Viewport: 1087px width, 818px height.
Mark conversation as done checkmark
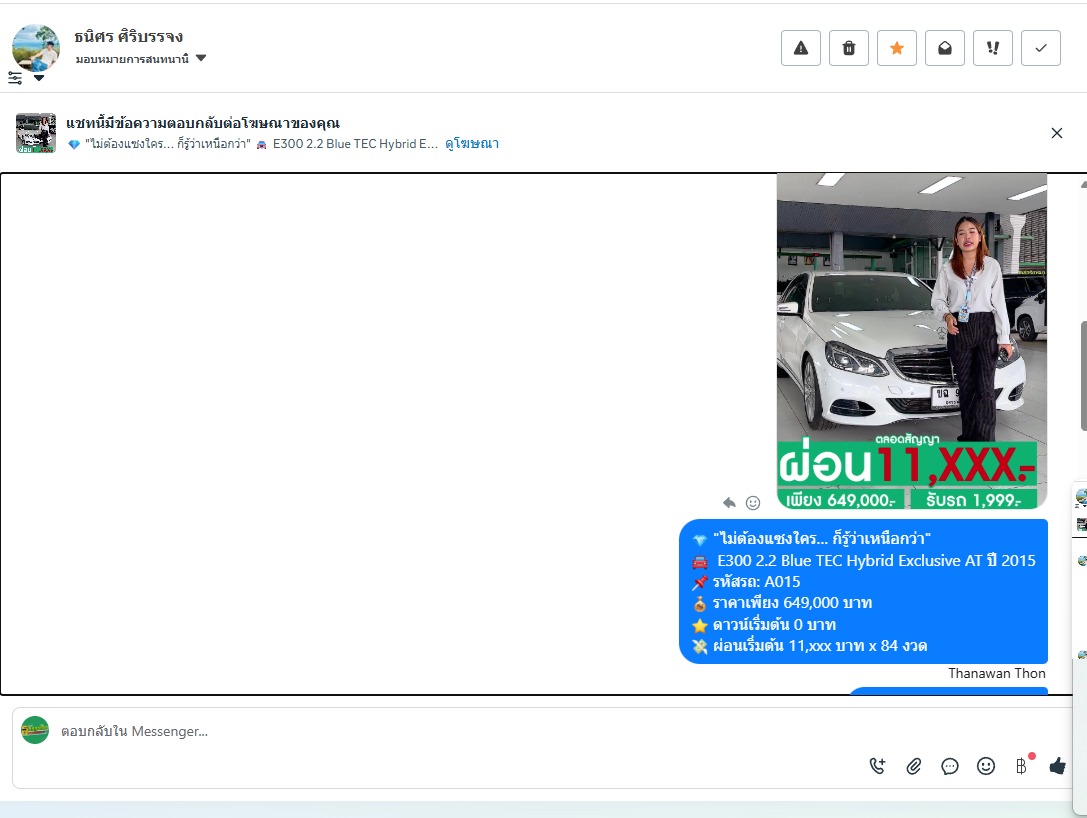tap(1041, 48)
